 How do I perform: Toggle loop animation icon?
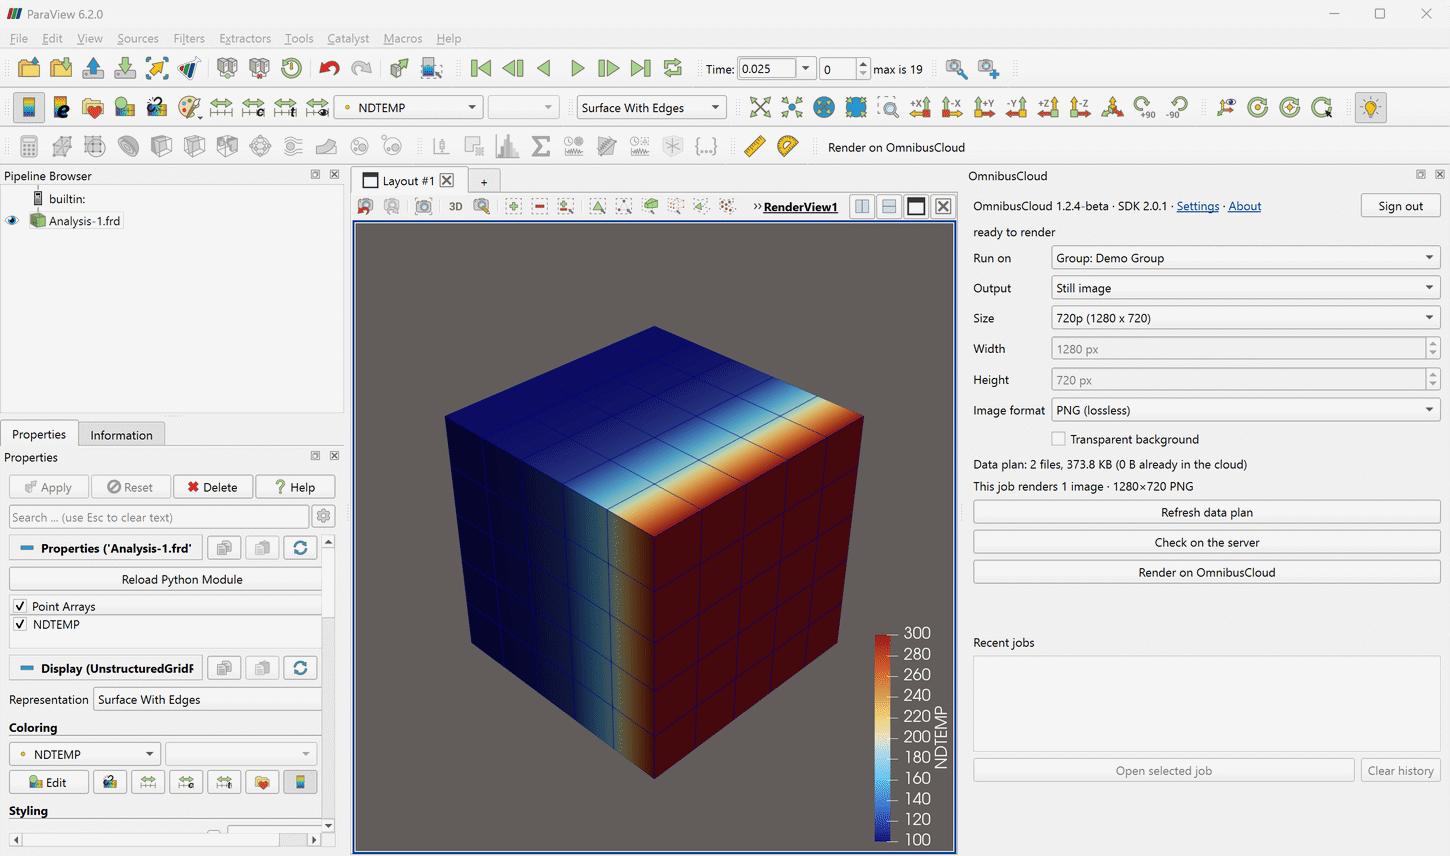[673, 69]
